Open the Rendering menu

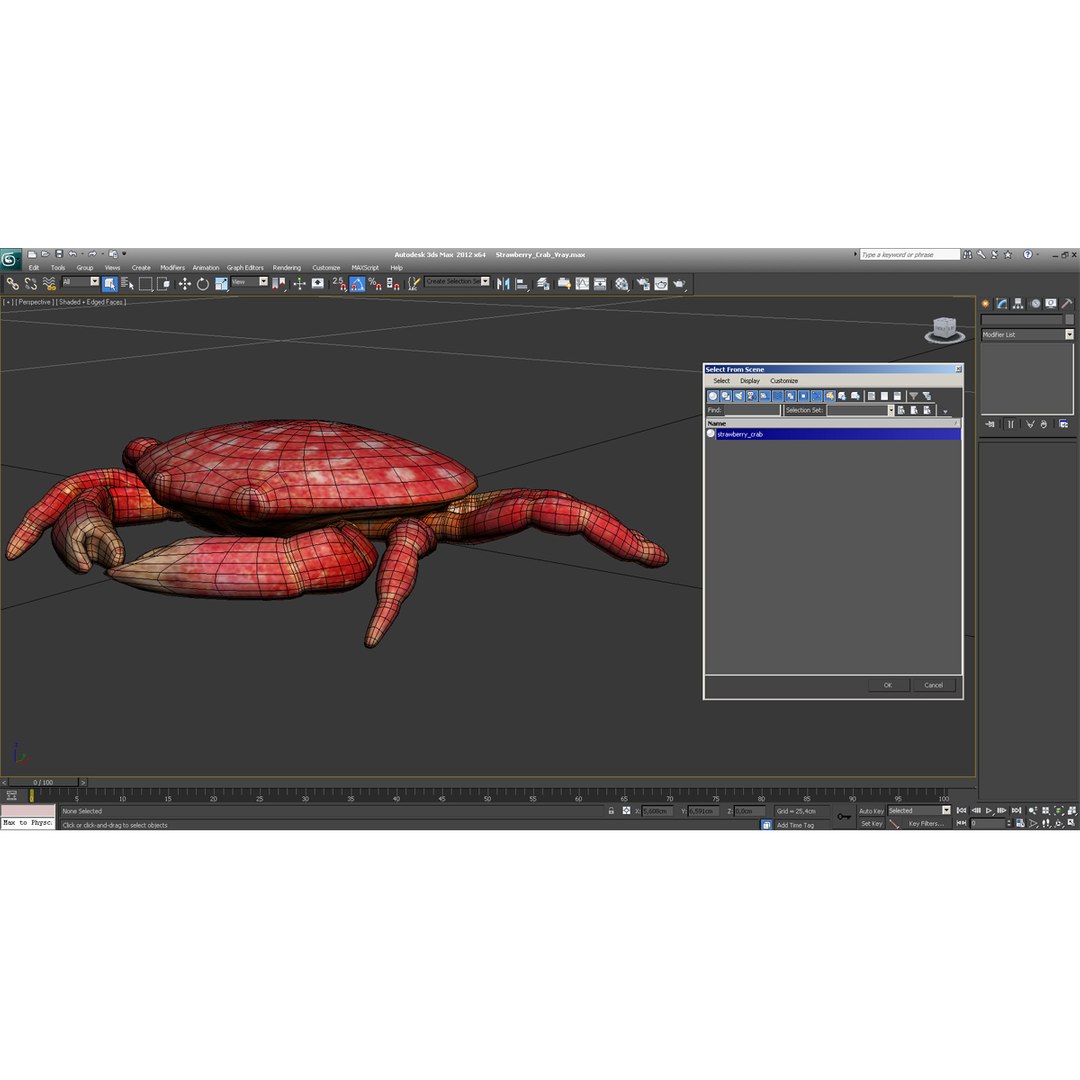(x=287, y=268)
